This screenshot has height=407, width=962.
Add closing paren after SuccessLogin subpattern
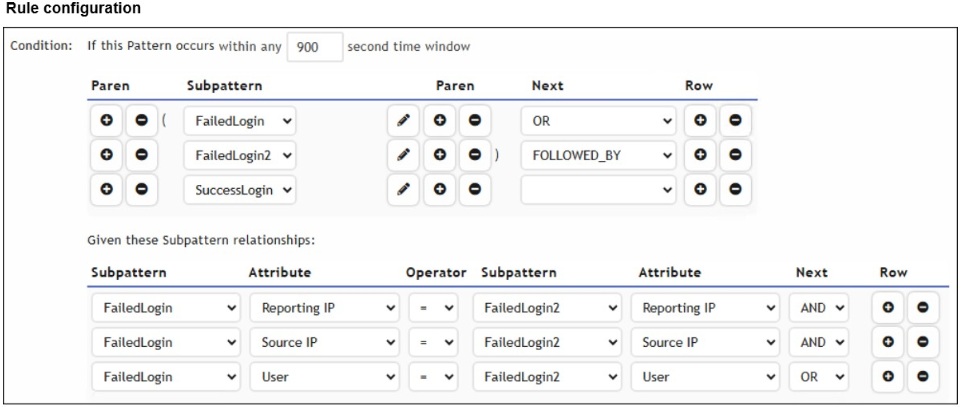tap(440, 190)
